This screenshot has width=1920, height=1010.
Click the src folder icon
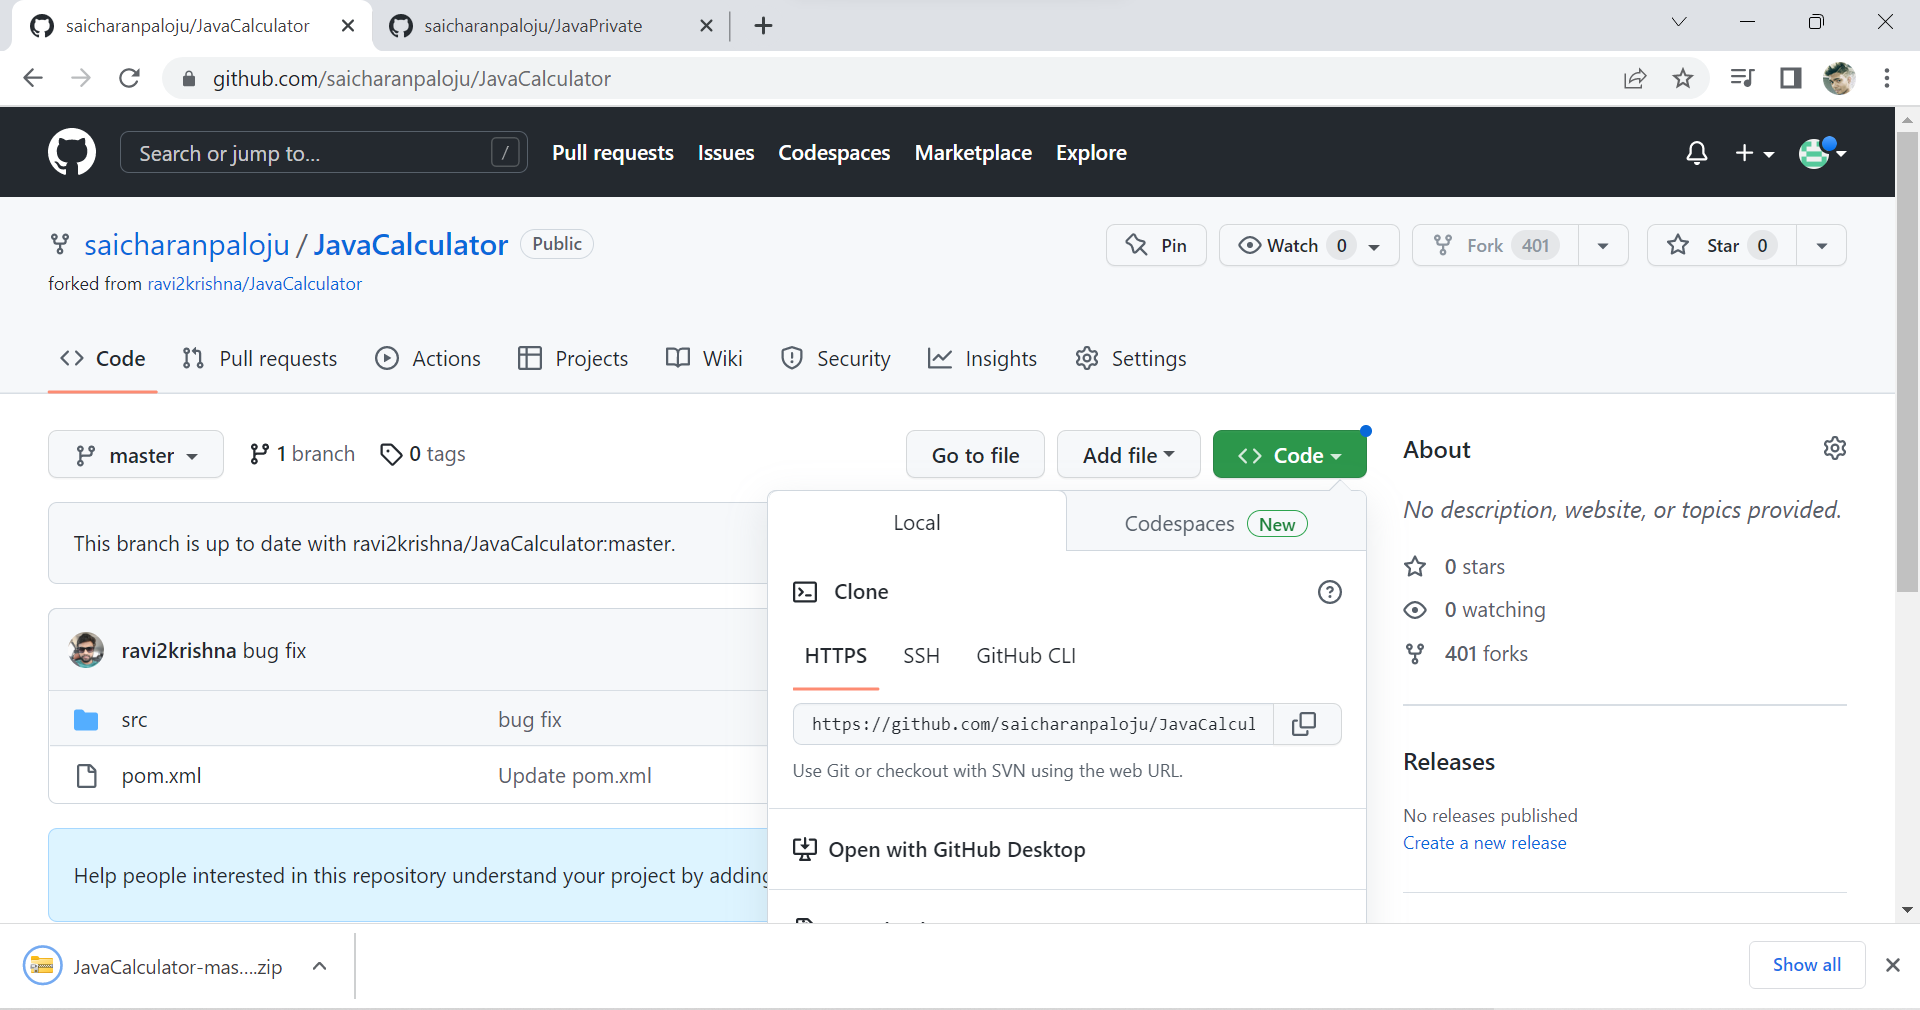coord(86,719)
